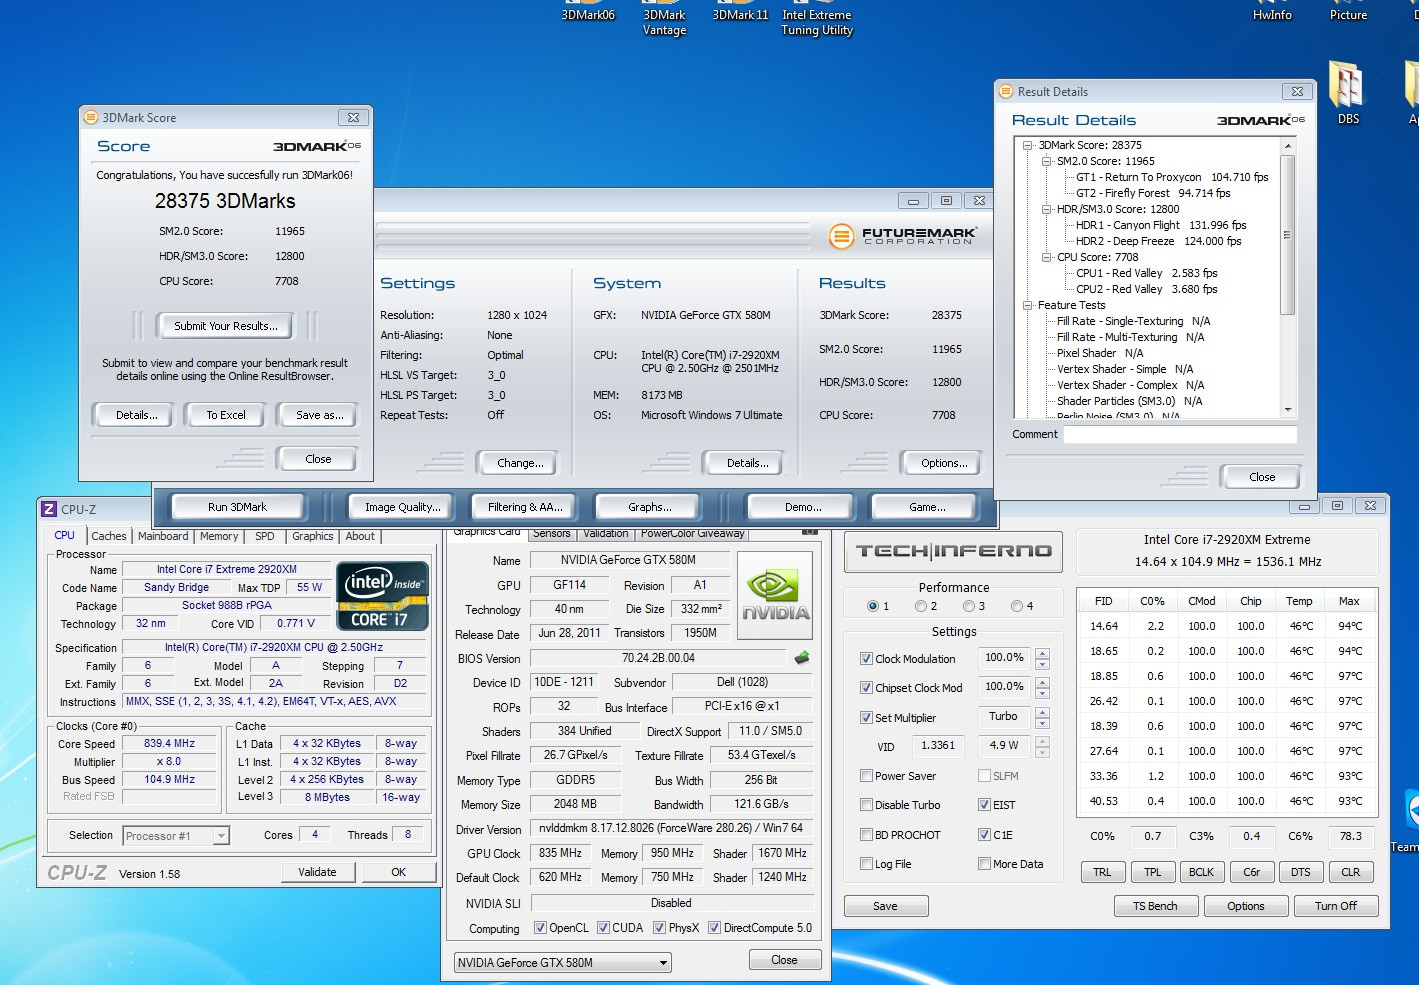1419x985 pixels.
Task: Toggle the EIST checkbox
Action: tap(984, 805)
